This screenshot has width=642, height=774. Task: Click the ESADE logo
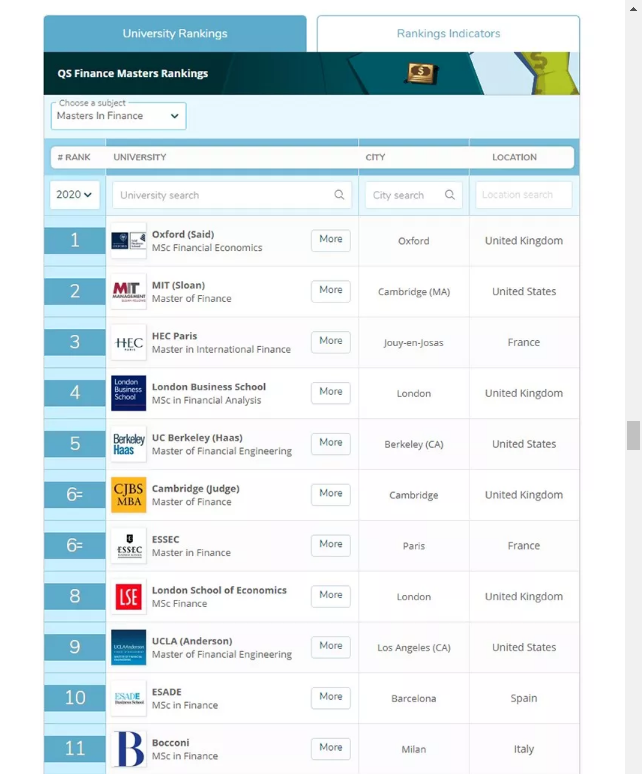(x=128, y=698)
